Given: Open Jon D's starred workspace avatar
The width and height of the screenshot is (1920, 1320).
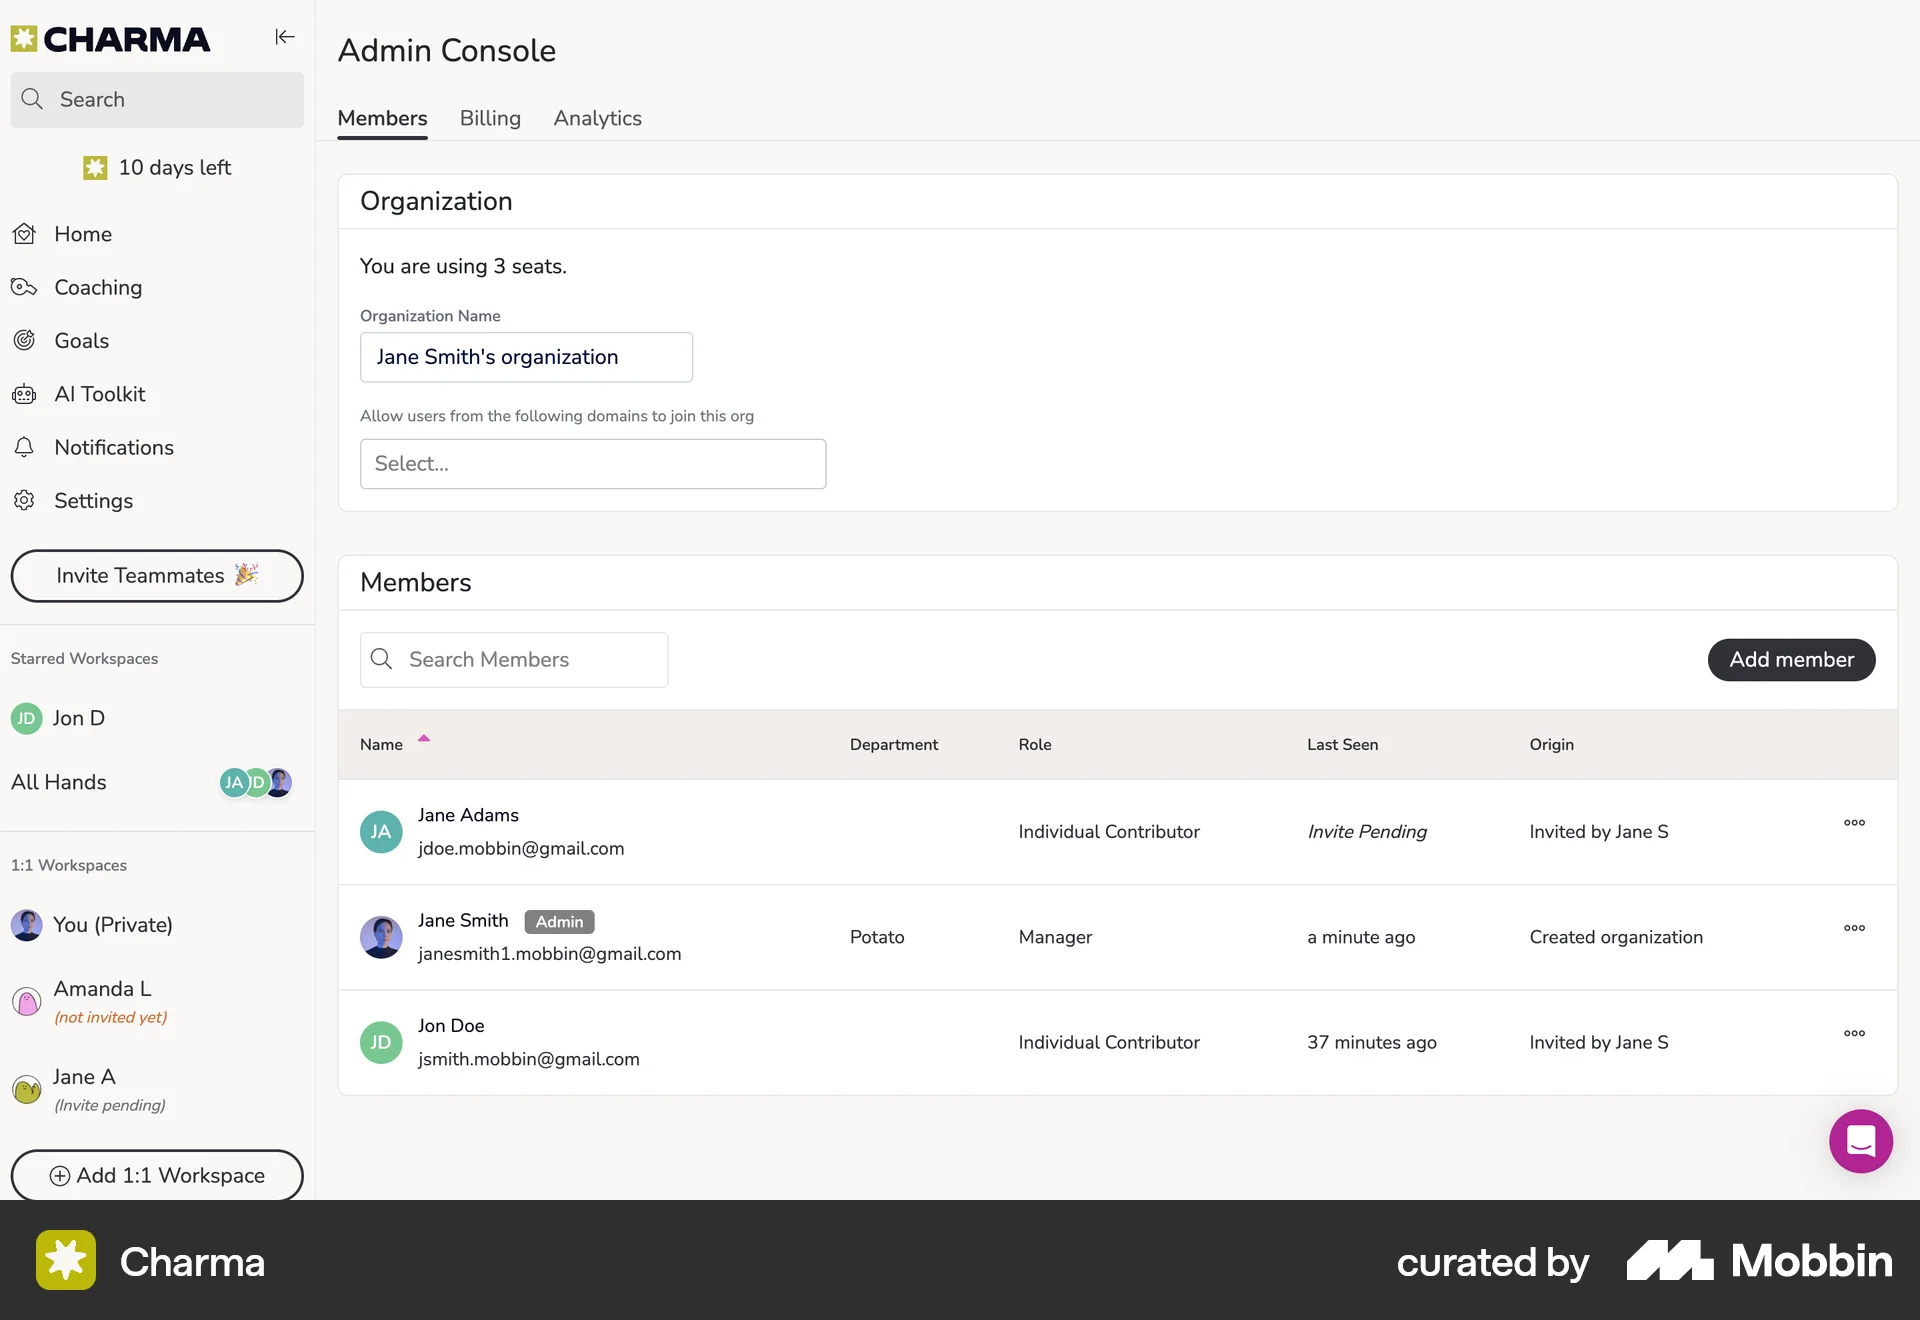Looking at the screenshot, I should [26, 718].
